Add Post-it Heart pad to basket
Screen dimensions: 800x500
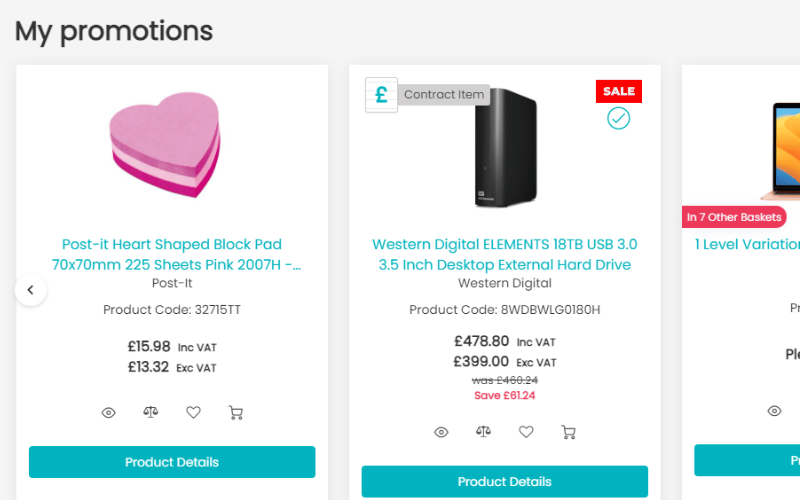coord(236,412)
